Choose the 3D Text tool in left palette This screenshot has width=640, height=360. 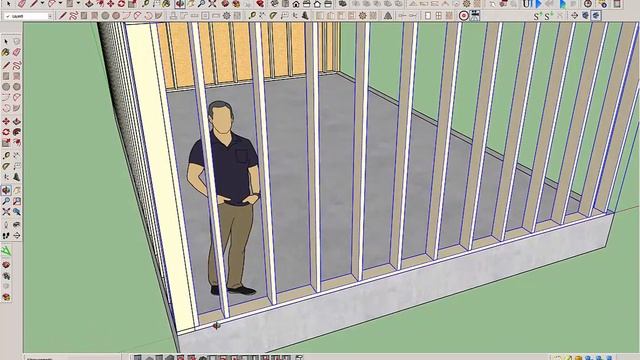17,177
